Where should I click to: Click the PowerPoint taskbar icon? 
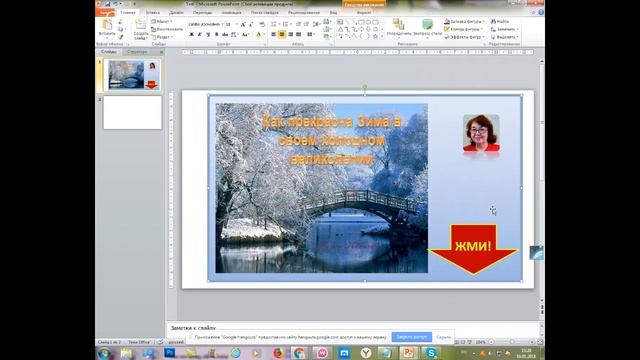tap(409, 353)
